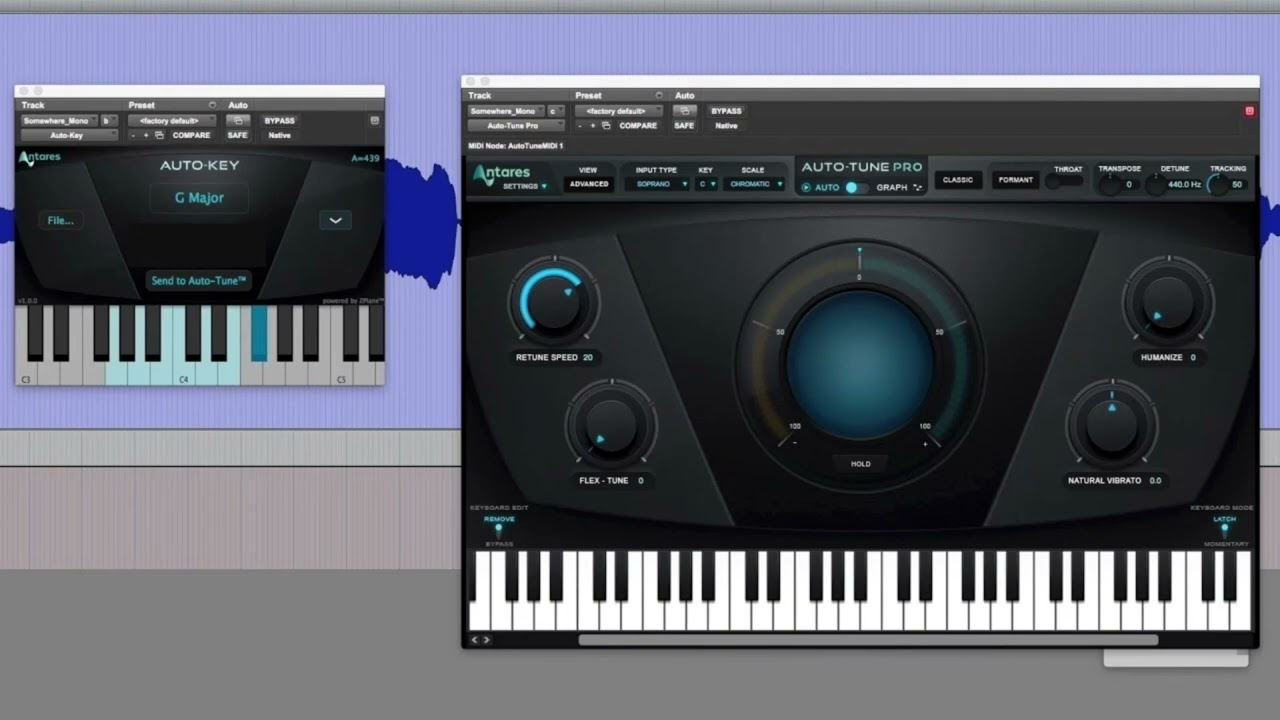Click the central pitch correction display
Viewport: 1280px width, 720px height.
[x=860, y=365]
